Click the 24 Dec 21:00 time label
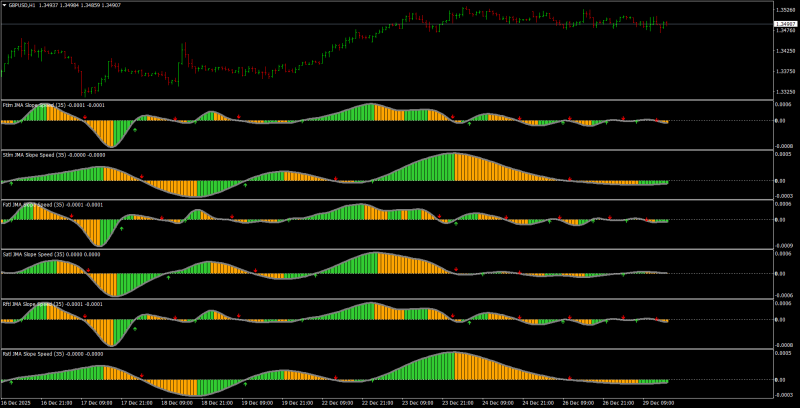This screenshot has width=800, height=408. point(538,403)
